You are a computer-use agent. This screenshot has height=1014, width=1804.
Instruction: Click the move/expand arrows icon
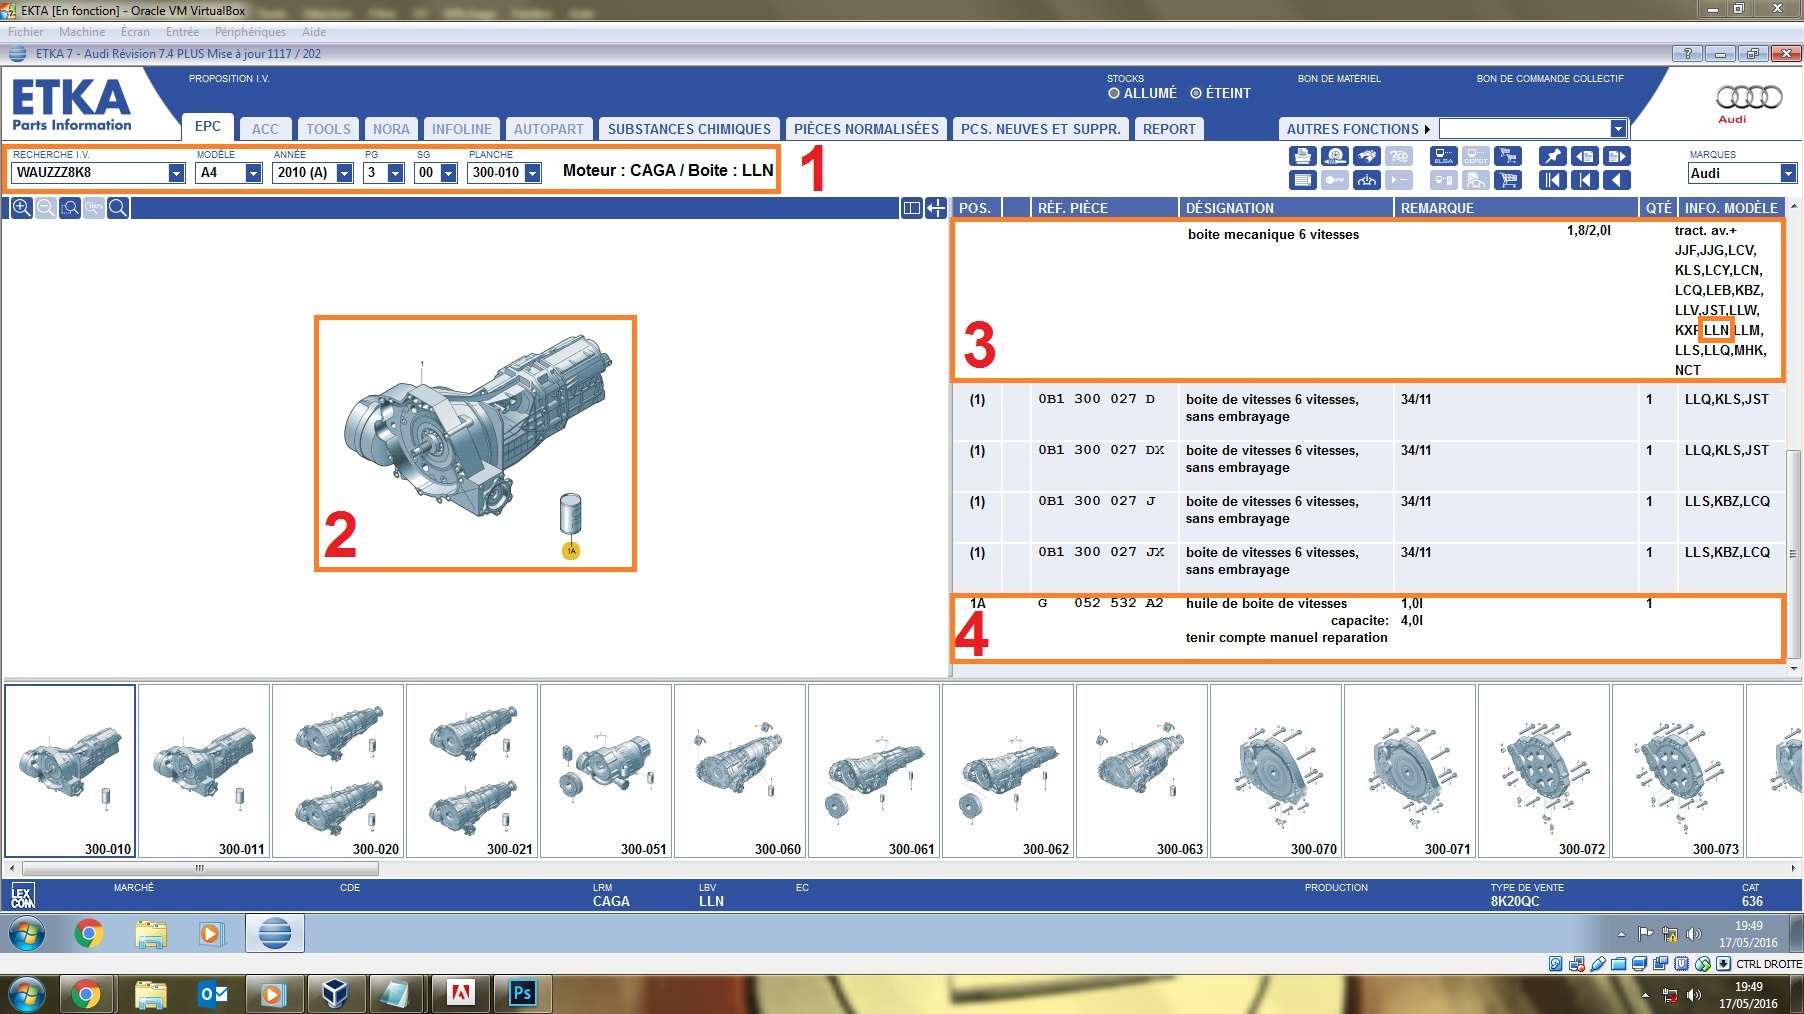pyautogui.click(x=936, y=208)
